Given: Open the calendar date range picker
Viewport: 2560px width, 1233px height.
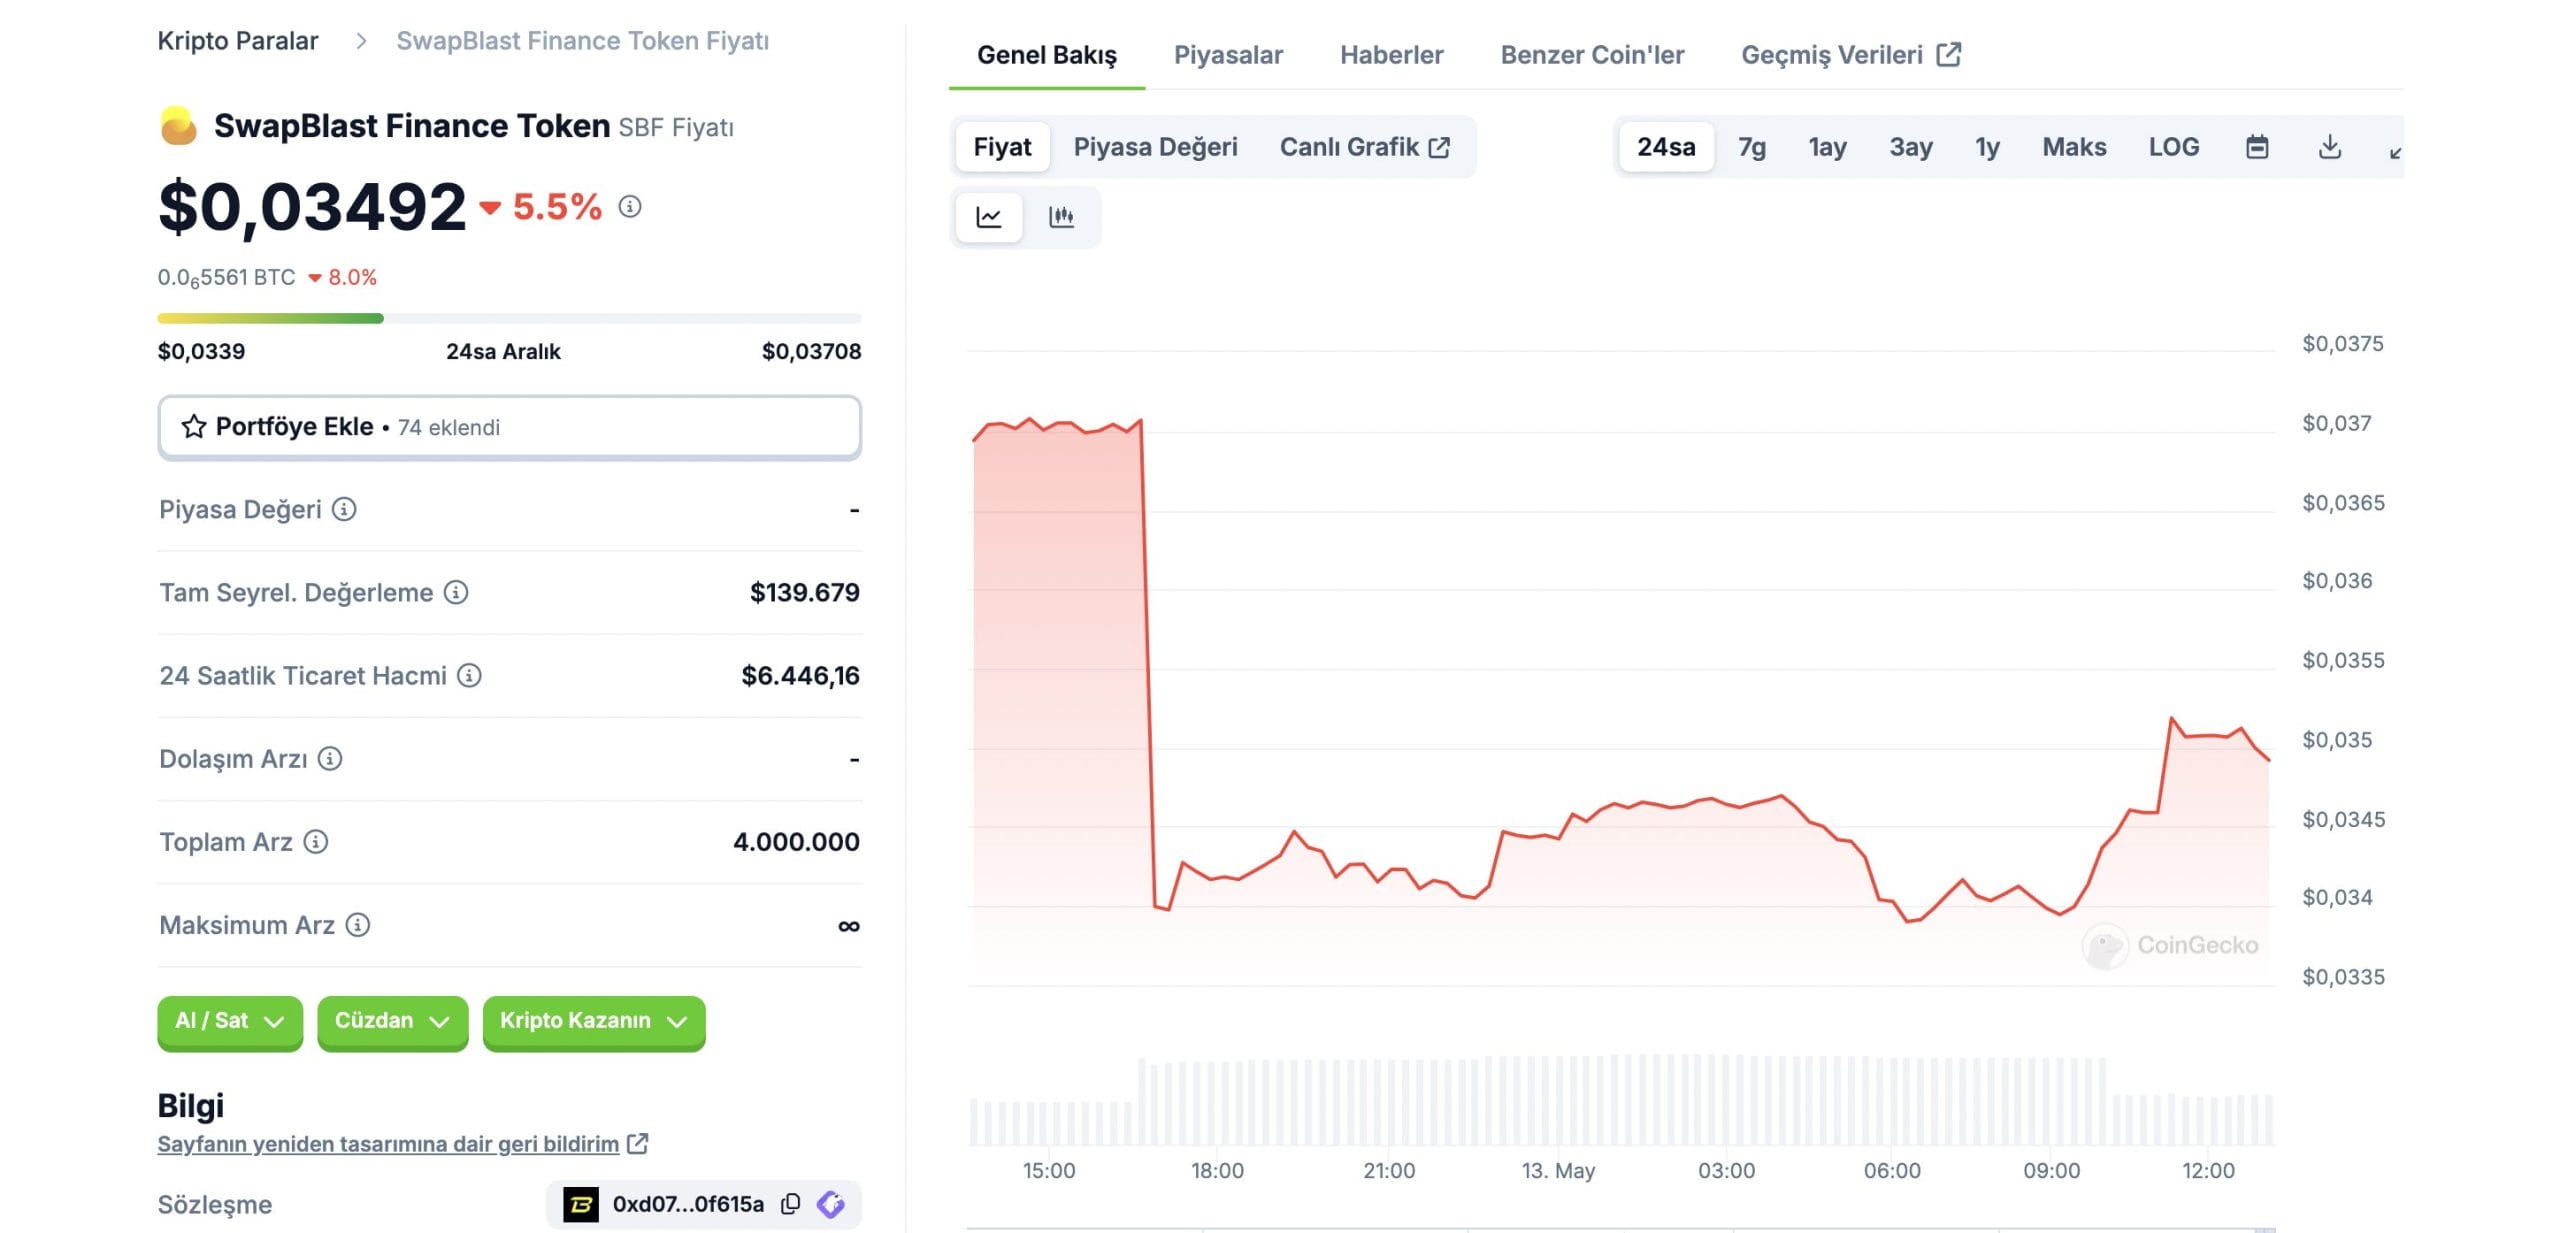Looking at the screenshot, I should [2256, 147].
